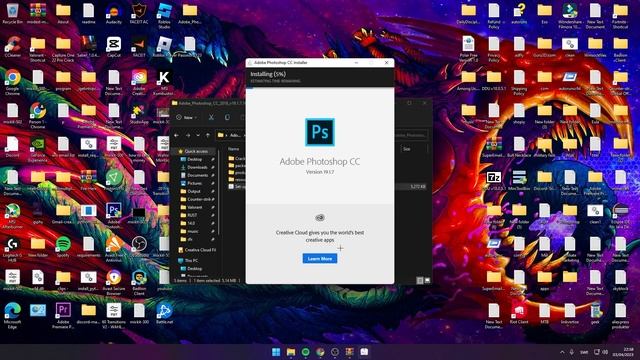Open the Avast Secure Browser desktop shortcut
Screen dimensions: 640x360
[x=113, y=283]
